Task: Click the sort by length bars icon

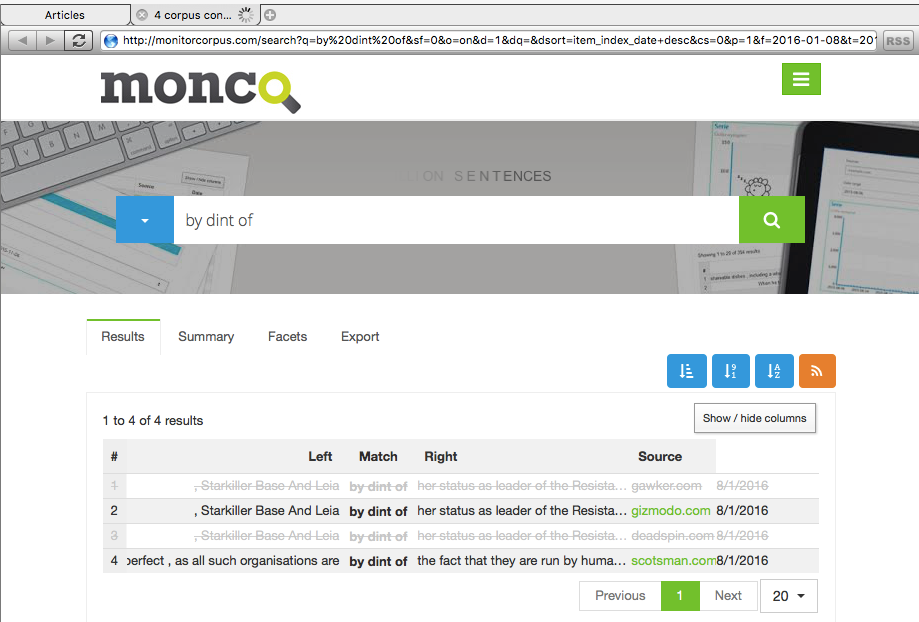Action: (686, 370)
